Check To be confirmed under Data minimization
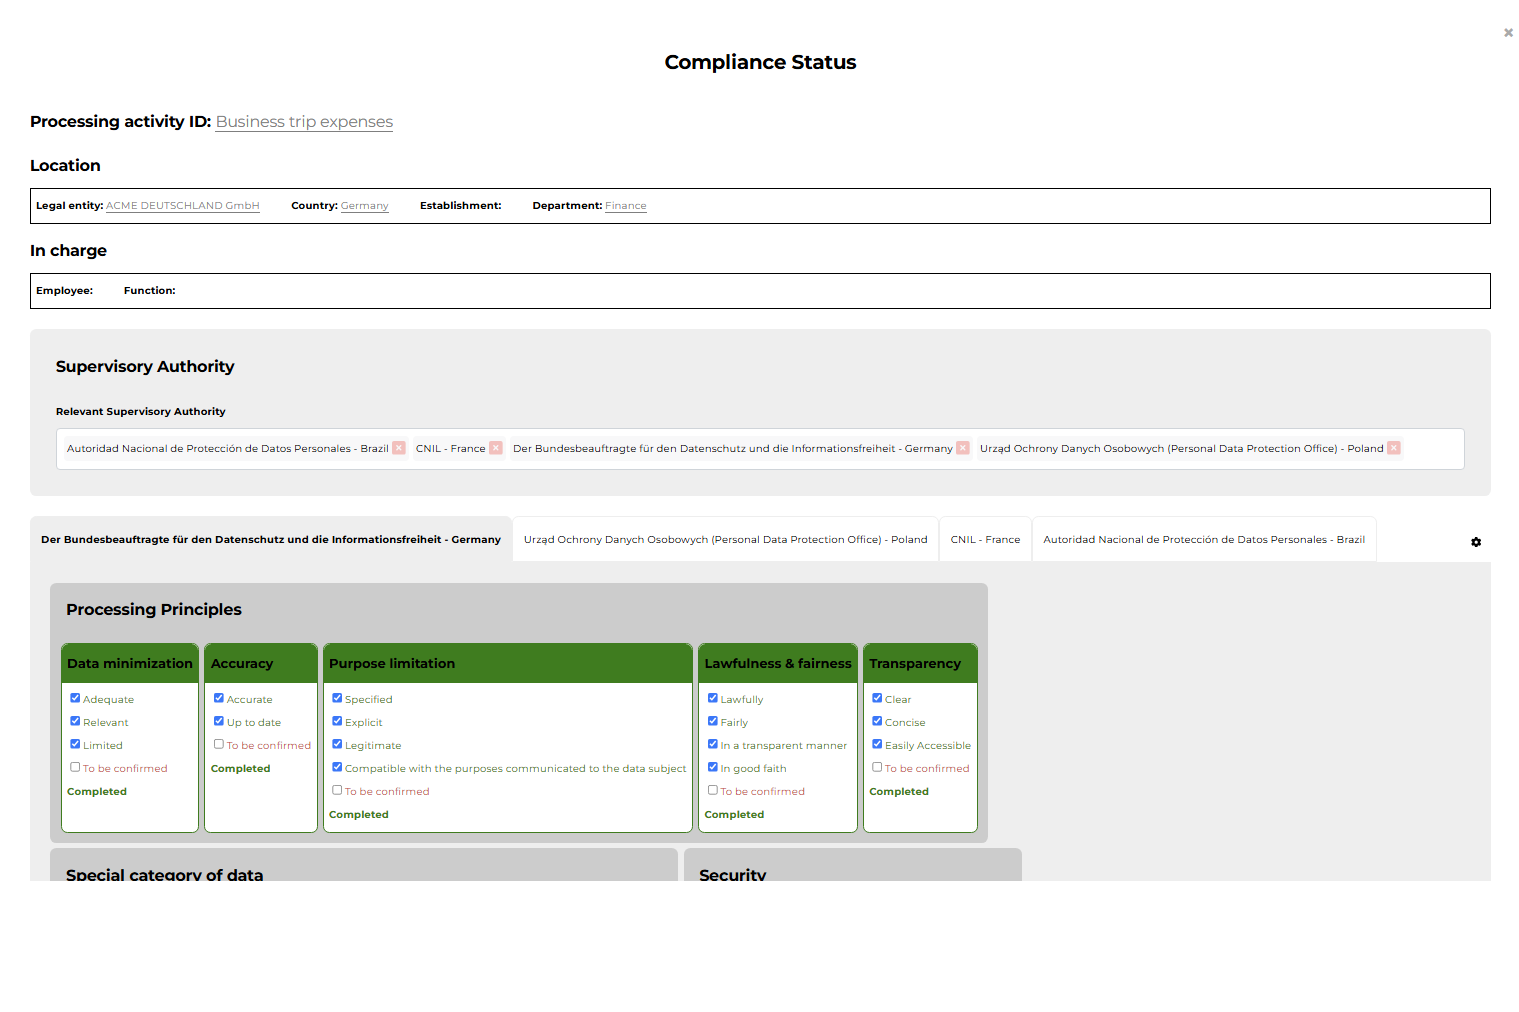This screenshot has height=1012, width=1519. 75,767
